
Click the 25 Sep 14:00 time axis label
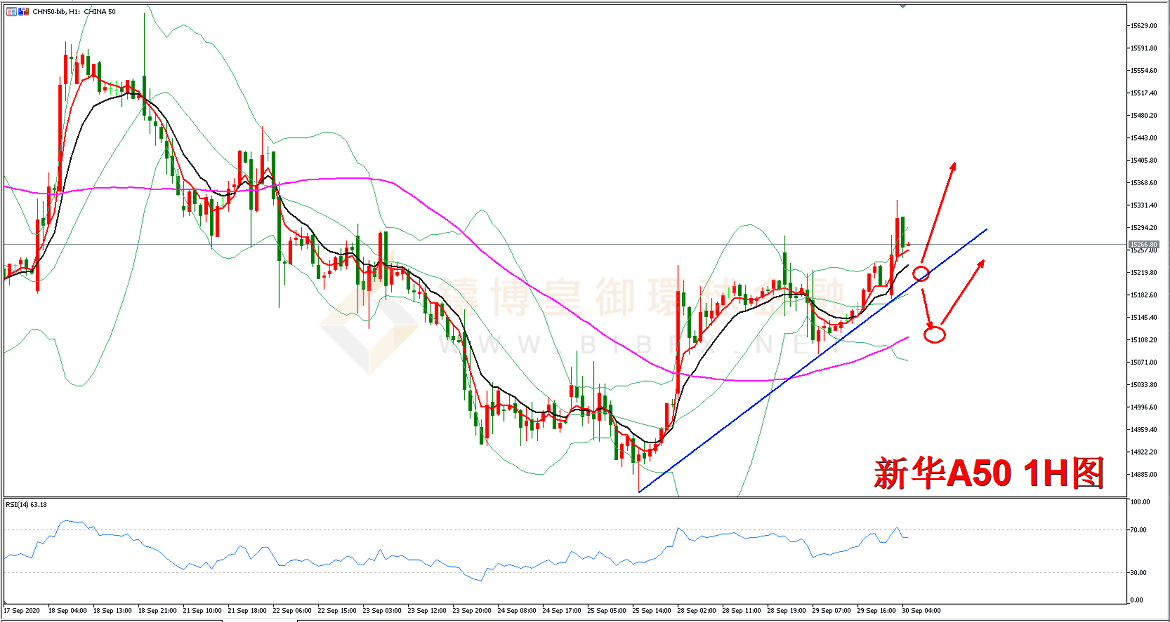[649, 610]
